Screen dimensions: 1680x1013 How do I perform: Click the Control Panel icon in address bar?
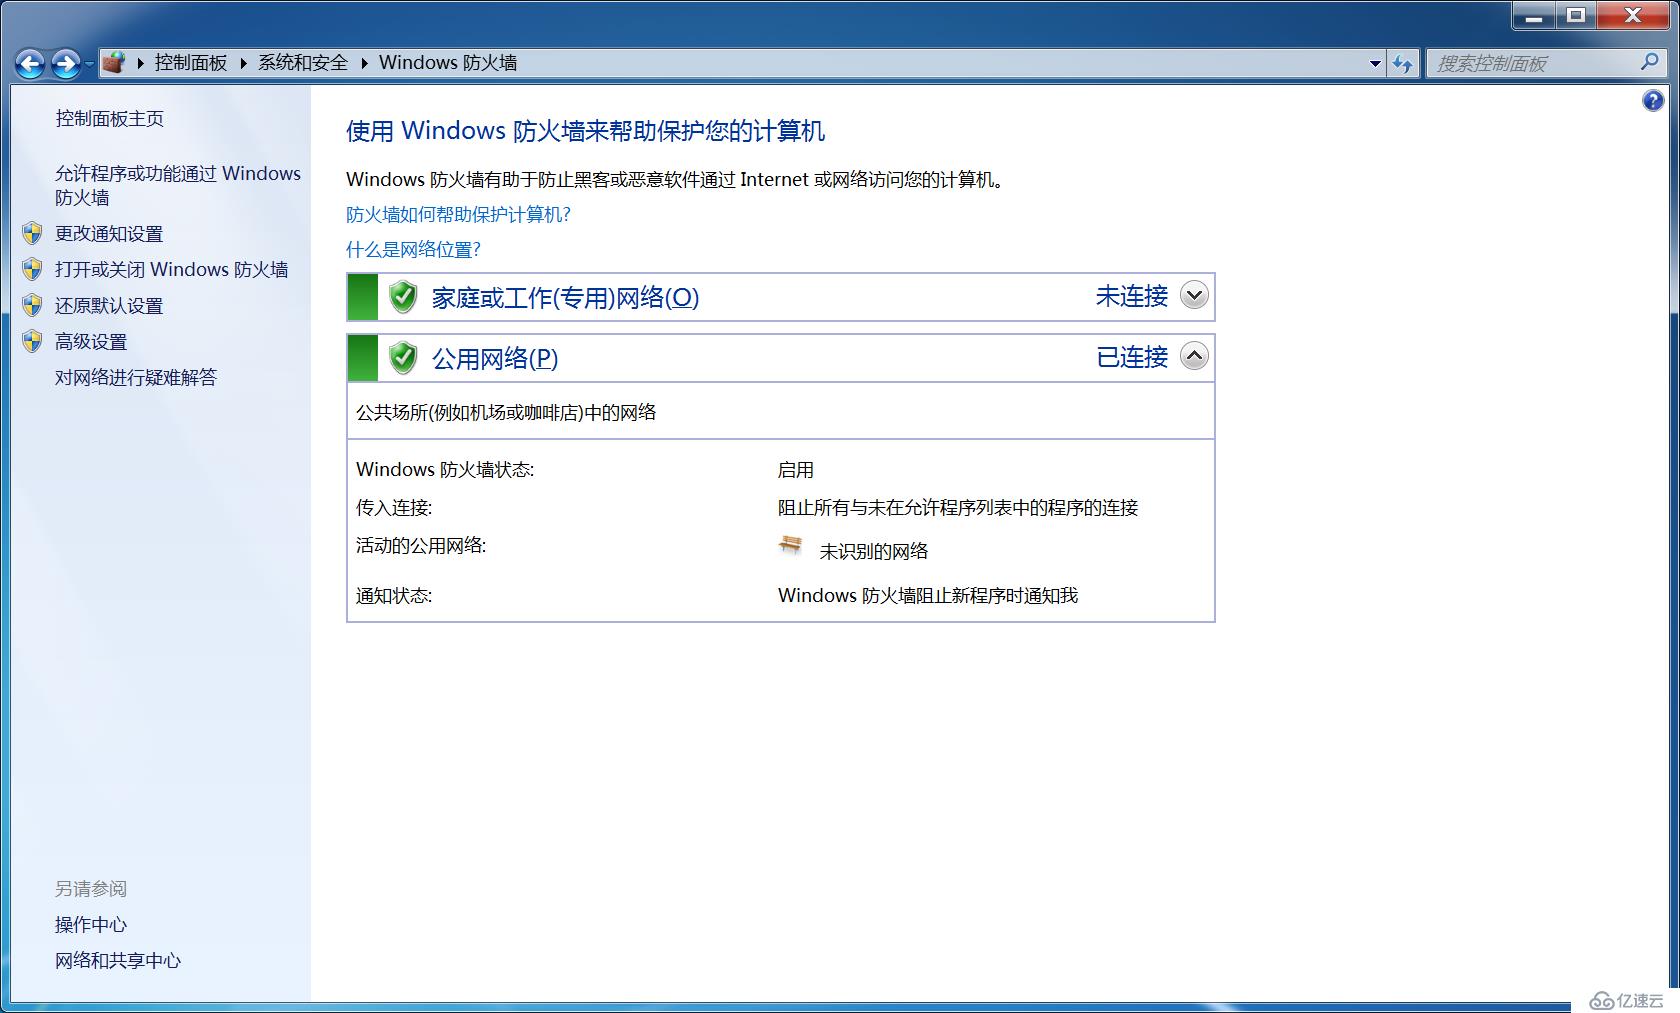[114, 63]
